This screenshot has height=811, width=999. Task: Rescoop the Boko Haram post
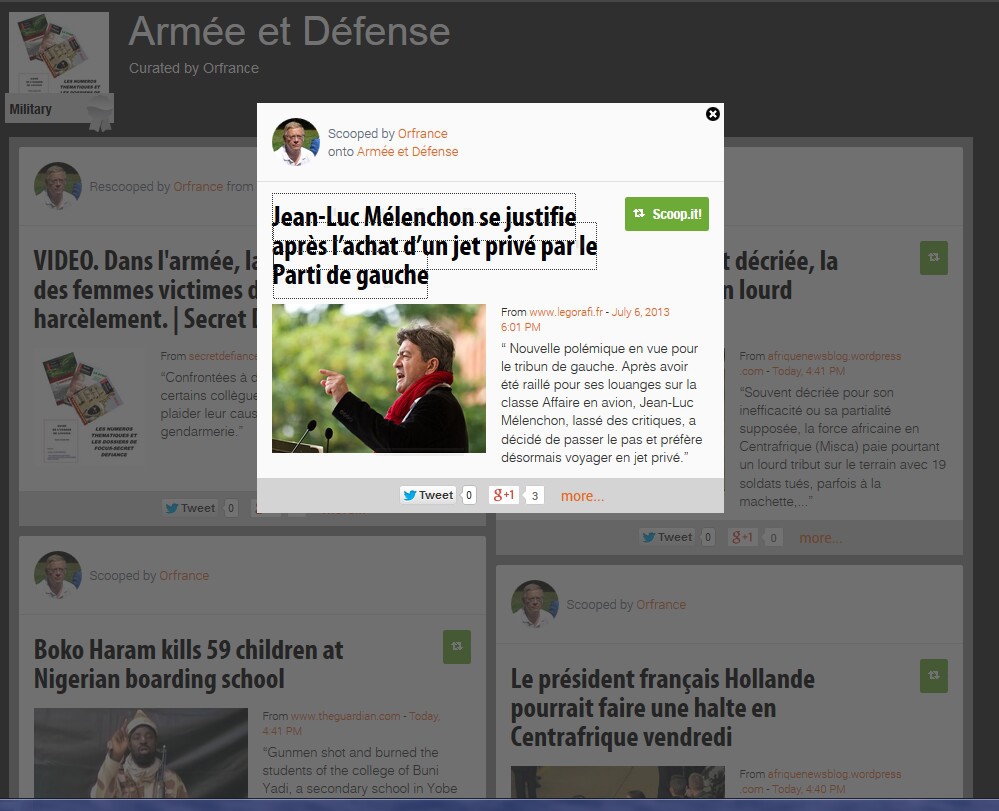click(457, 647)
